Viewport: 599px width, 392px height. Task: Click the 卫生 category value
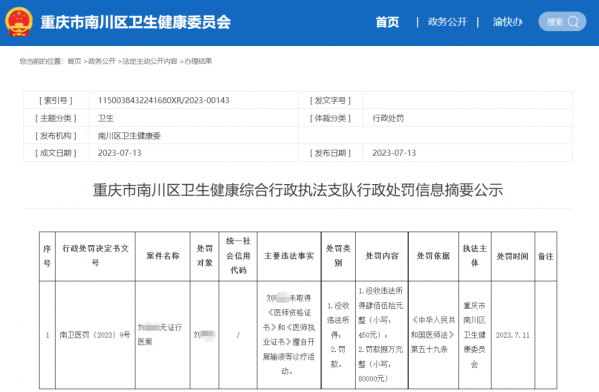click(x=106, y=118)
